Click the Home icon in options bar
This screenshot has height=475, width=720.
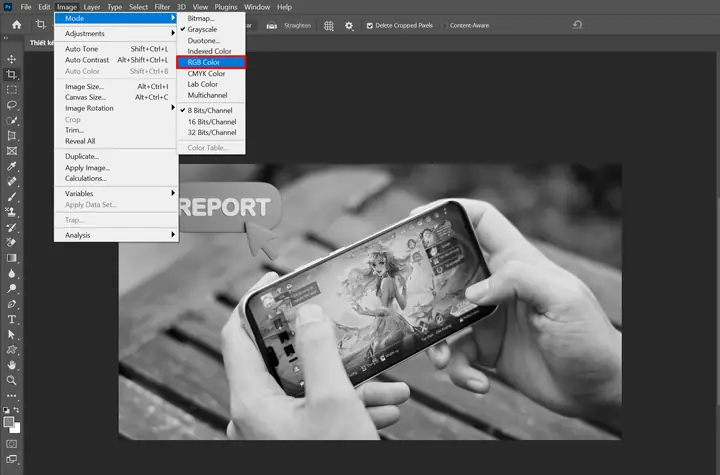pyautogui.click(x=17, y=25)
